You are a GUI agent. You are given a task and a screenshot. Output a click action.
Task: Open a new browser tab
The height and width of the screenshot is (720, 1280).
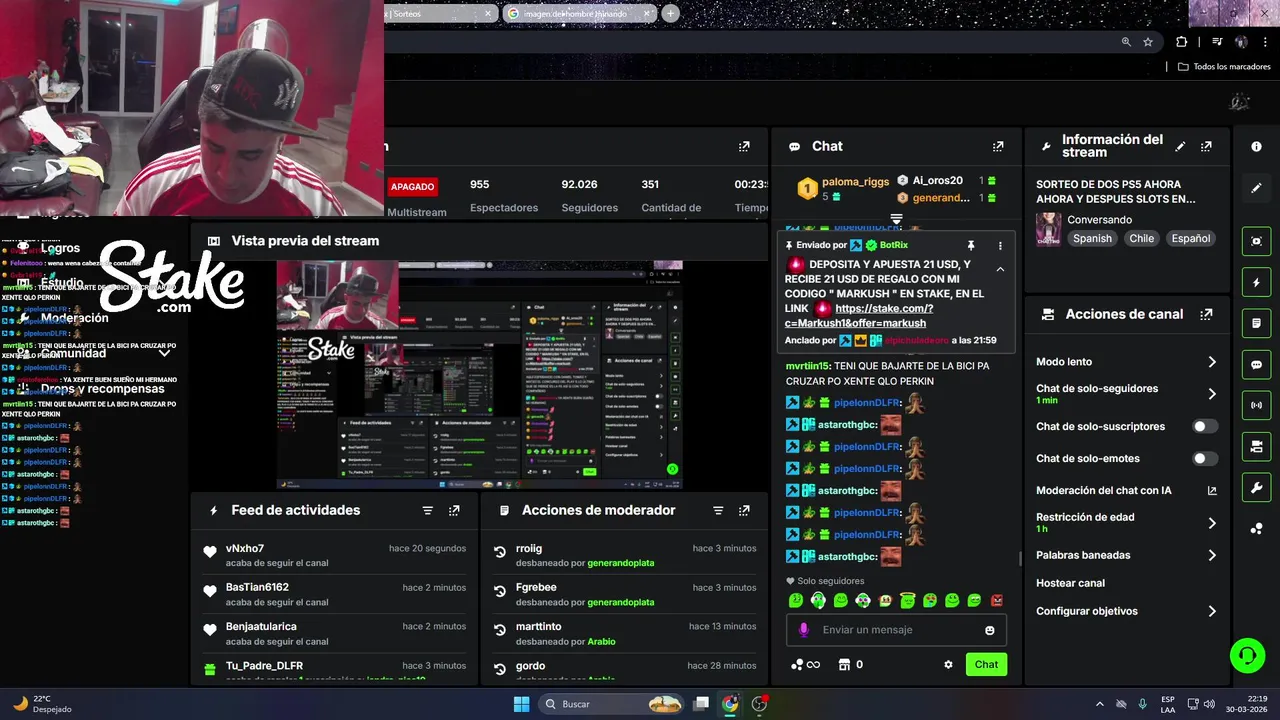click(670, 13)
